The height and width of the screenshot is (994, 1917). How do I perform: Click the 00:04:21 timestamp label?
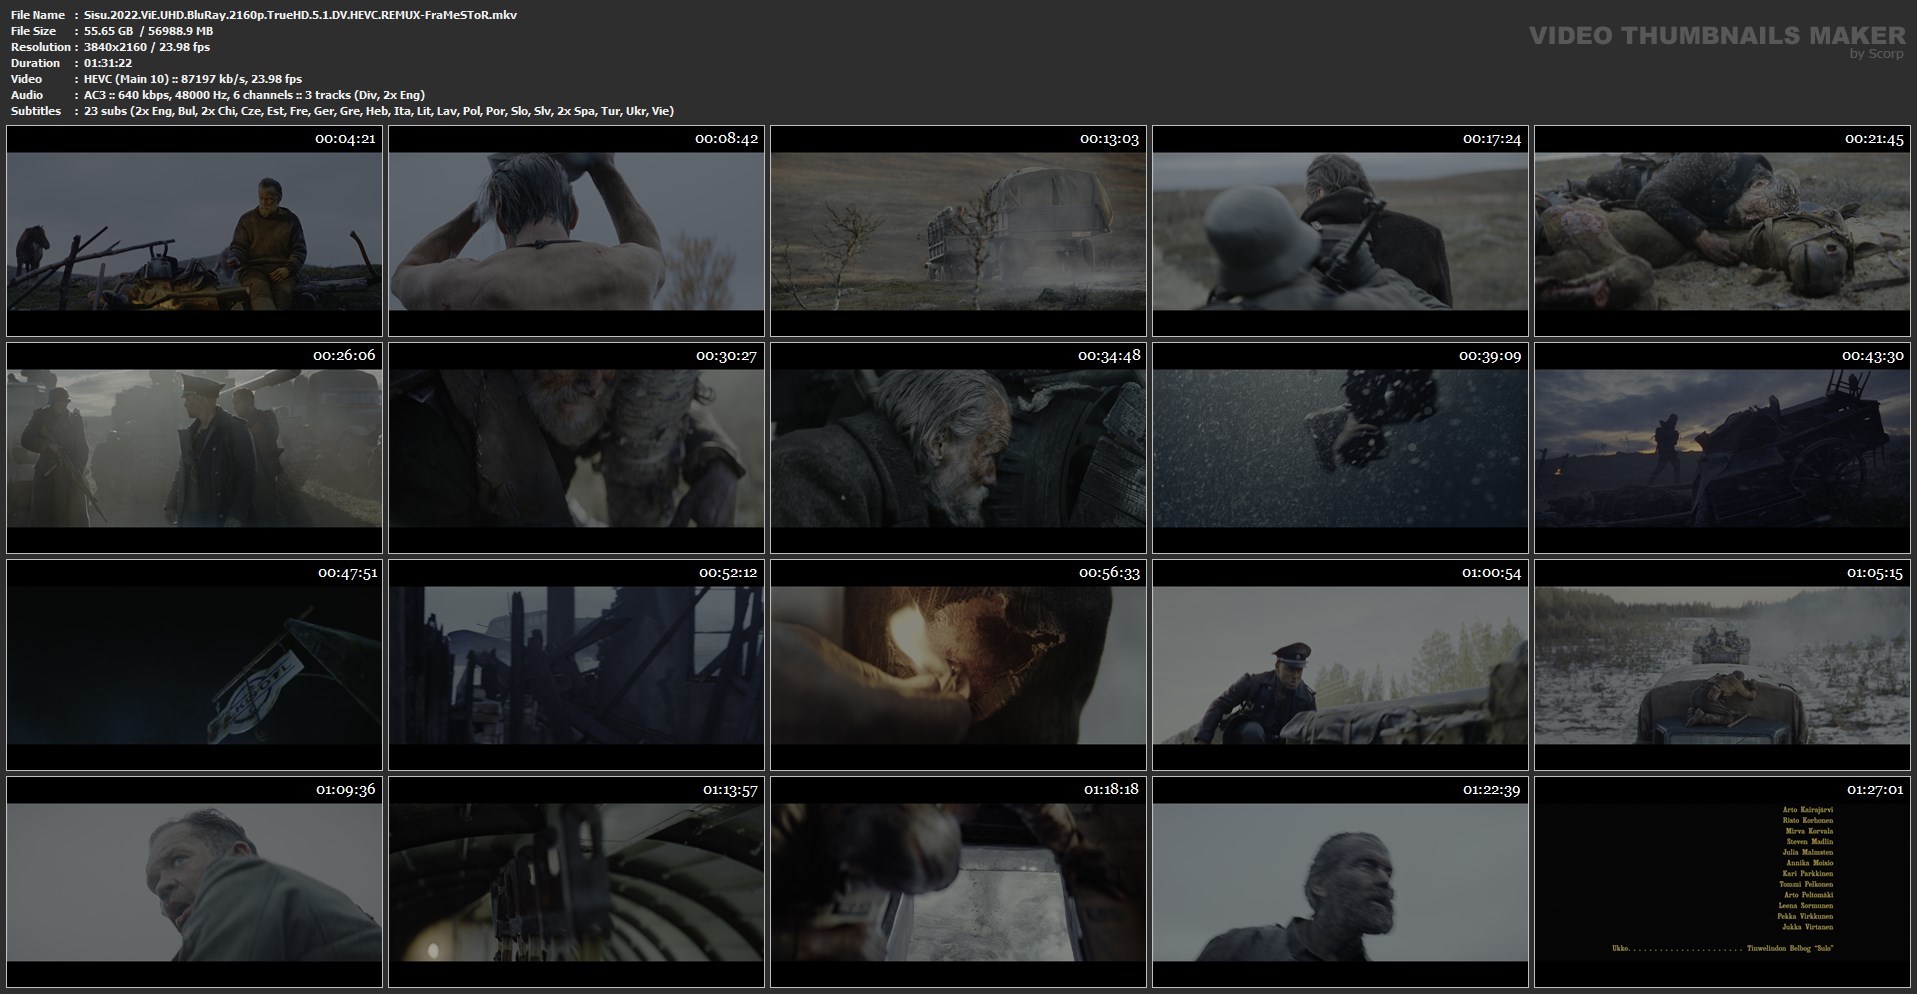(x=345, y=139)
